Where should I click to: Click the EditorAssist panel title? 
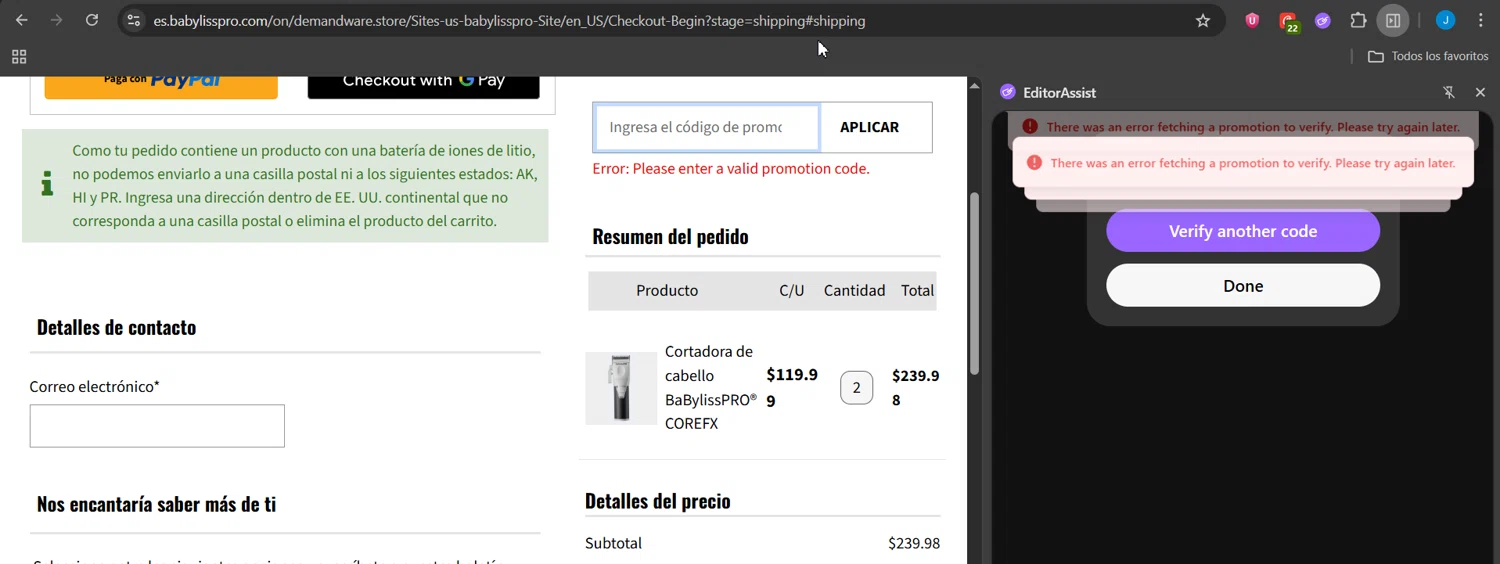[1059, 92]
